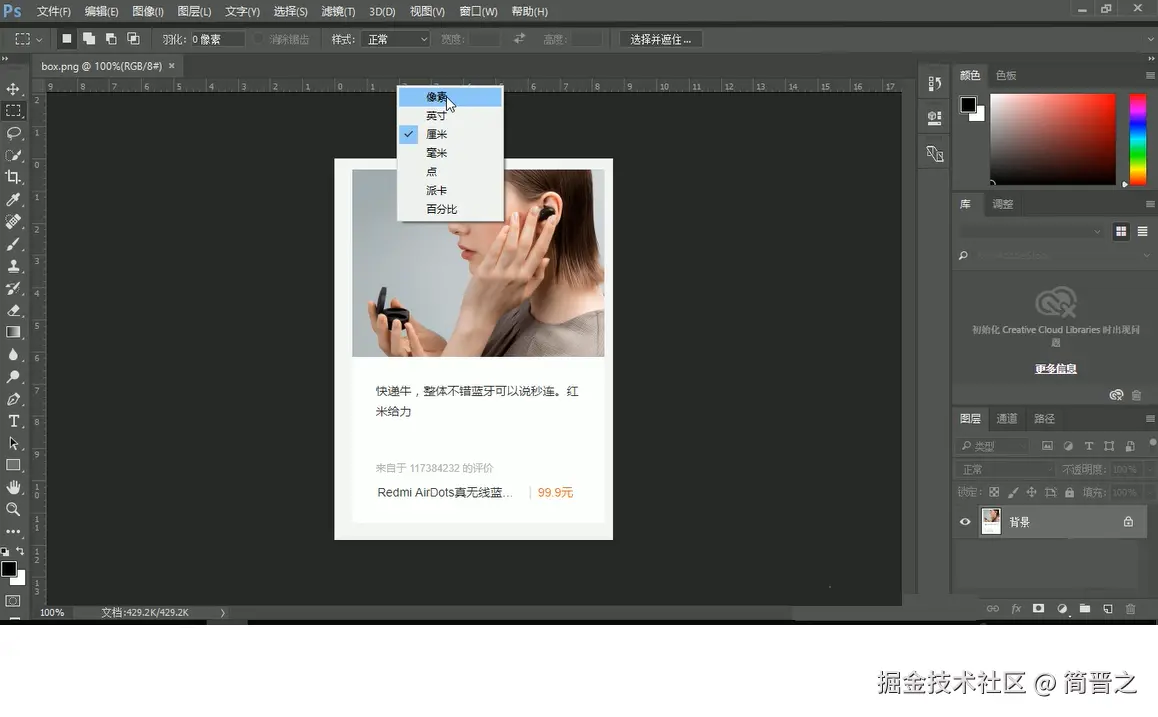The height and width of the screenshot is (717, 1158).
Task: Click the rainbow hue slider strip
Action: point(1138,139)
